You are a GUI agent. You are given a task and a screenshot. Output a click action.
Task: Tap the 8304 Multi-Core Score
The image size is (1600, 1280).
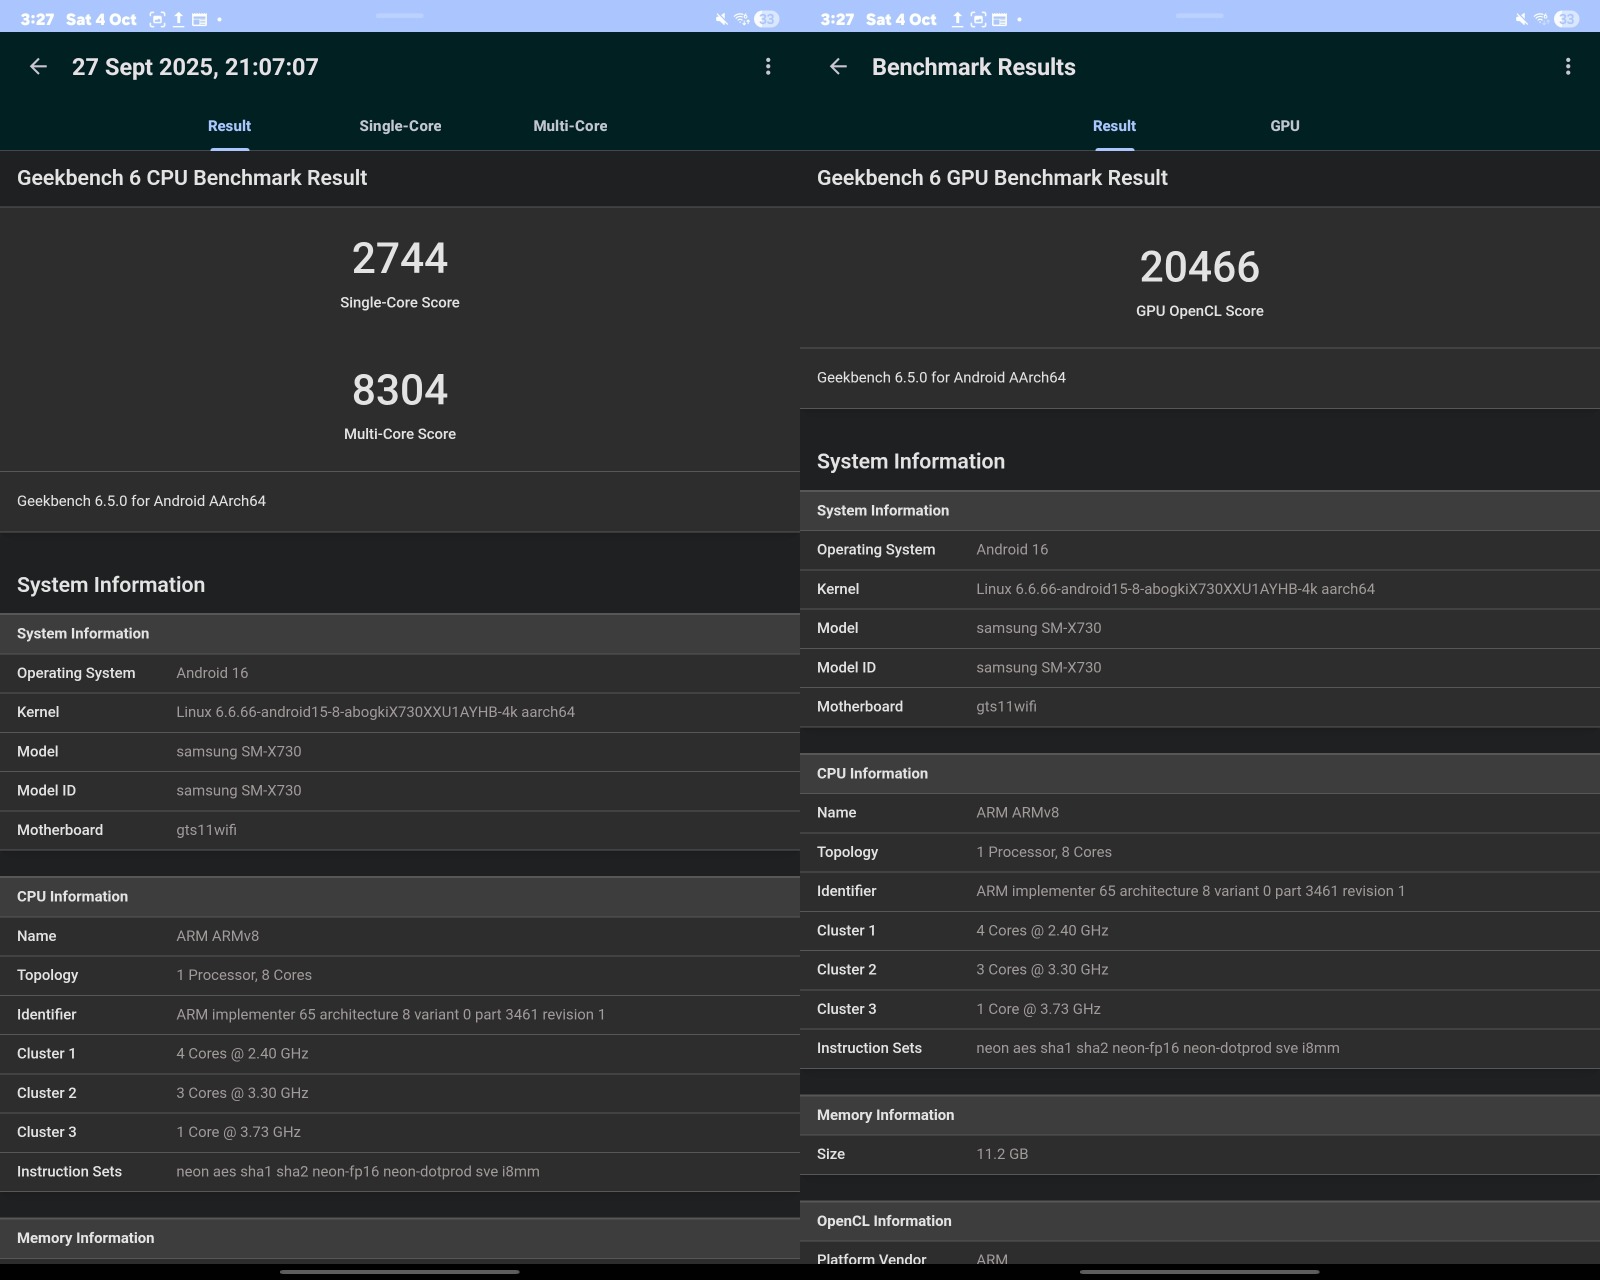[x=400, y=391]
